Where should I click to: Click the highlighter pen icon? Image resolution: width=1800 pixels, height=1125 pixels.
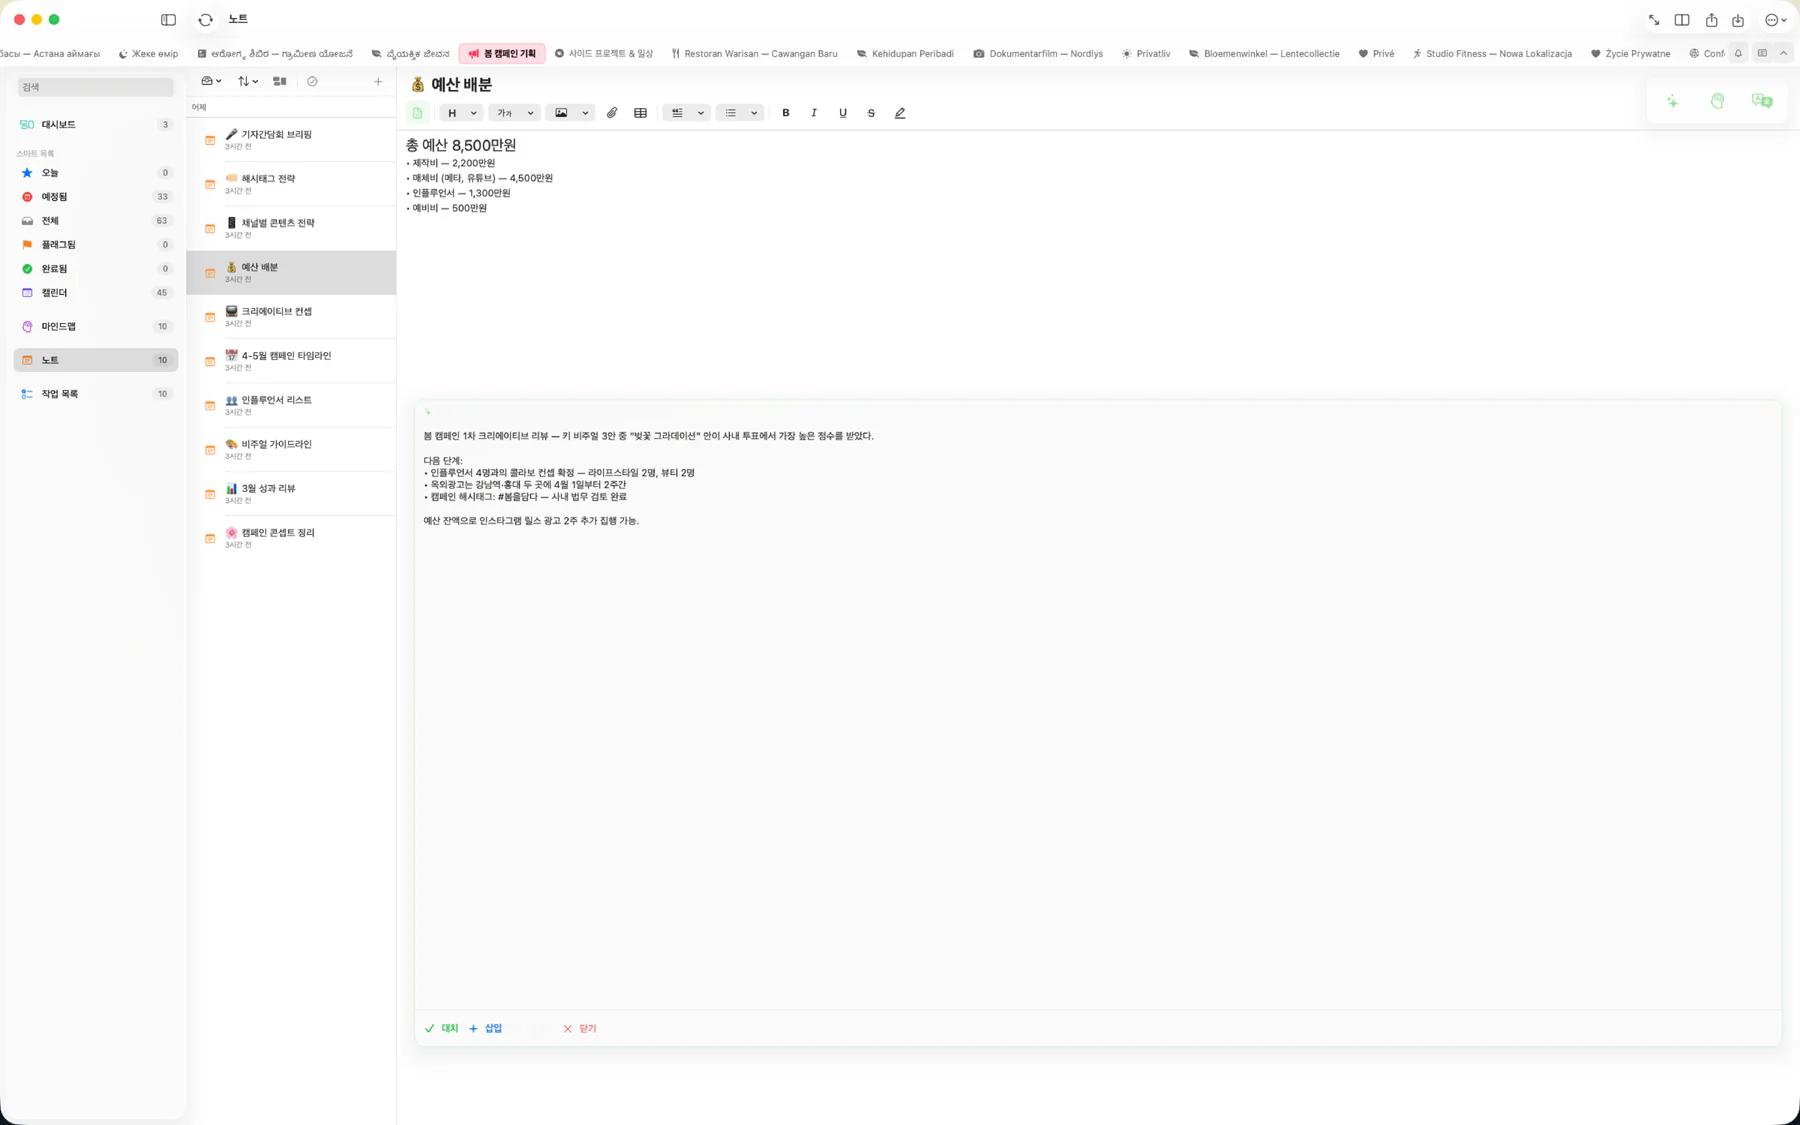pyautogui.click(x=900, y=113)
